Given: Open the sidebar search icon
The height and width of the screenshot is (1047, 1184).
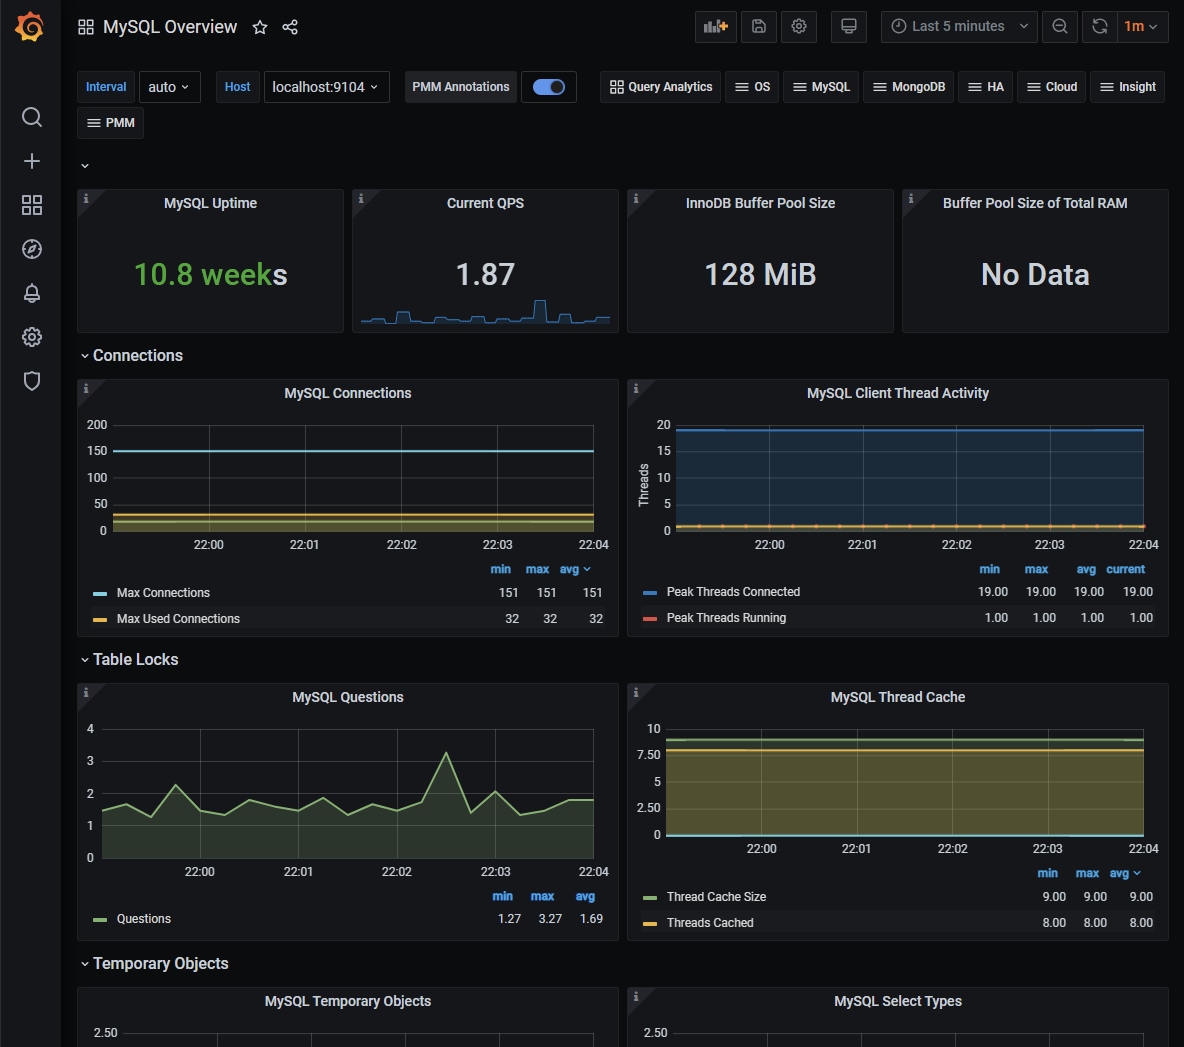Looking at the screenshot, I should coord(32,117).
